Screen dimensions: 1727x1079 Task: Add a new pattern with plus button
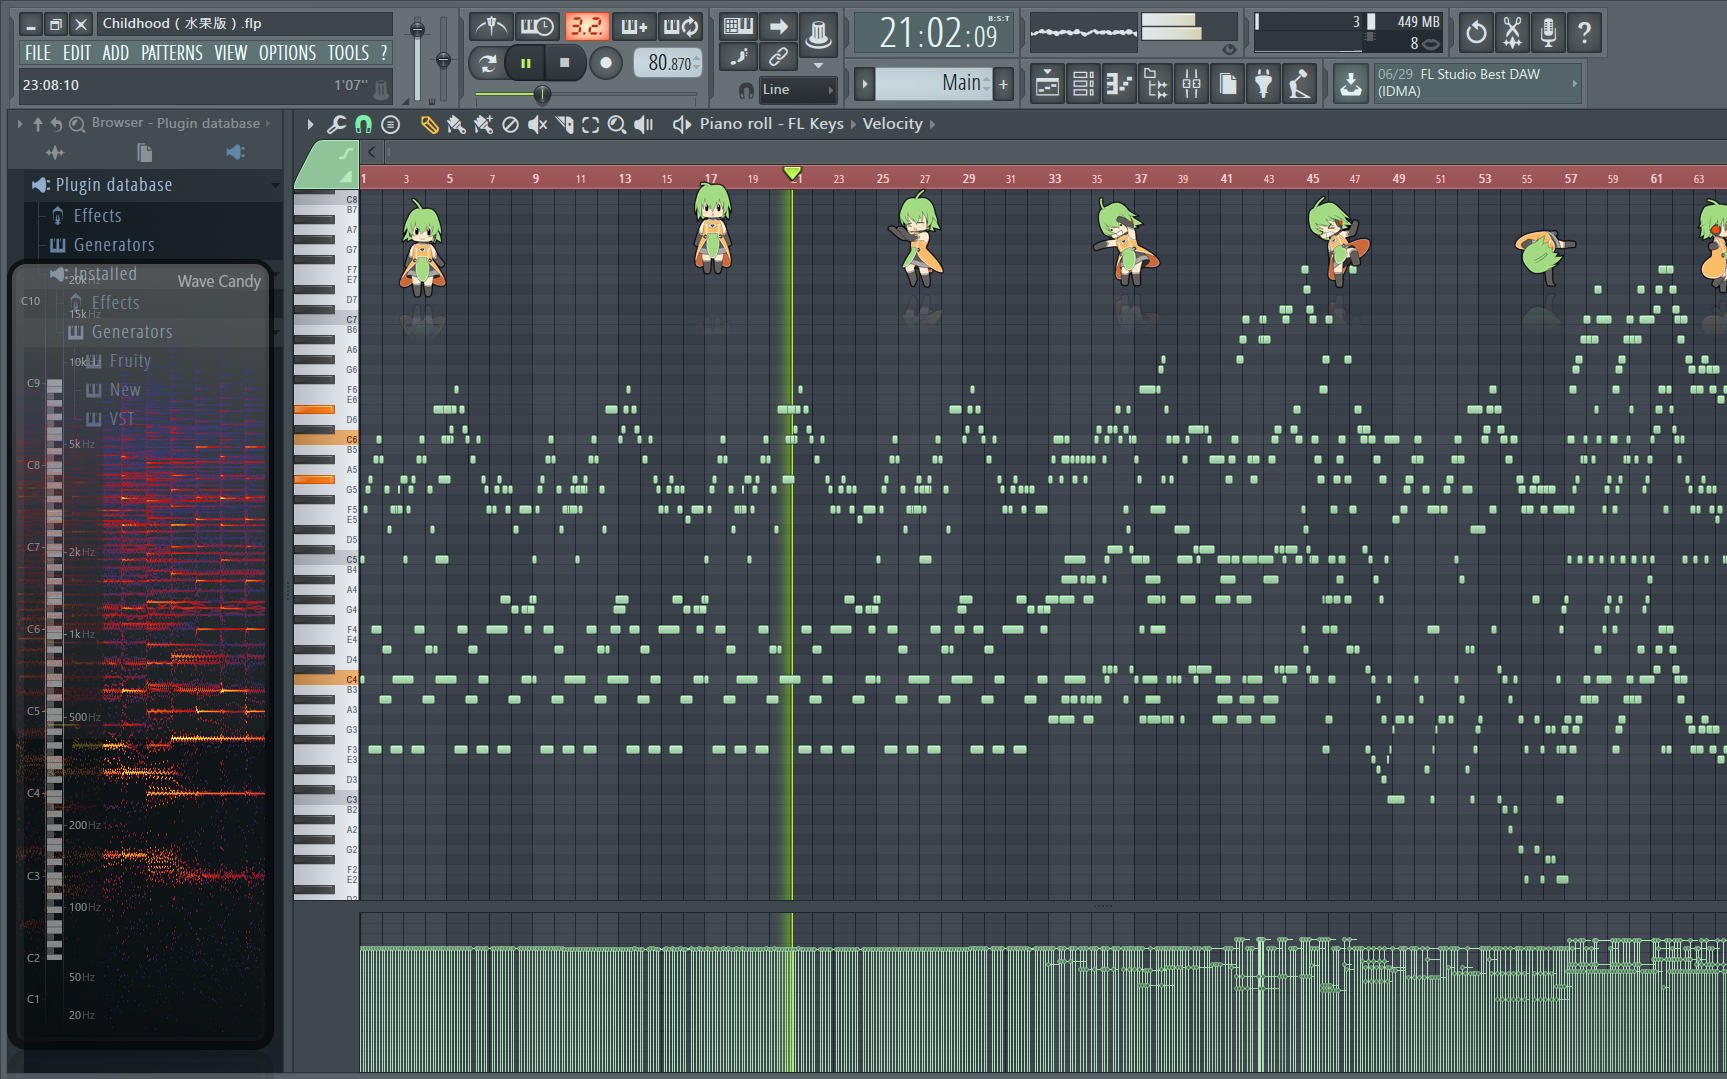(1004, 83)
